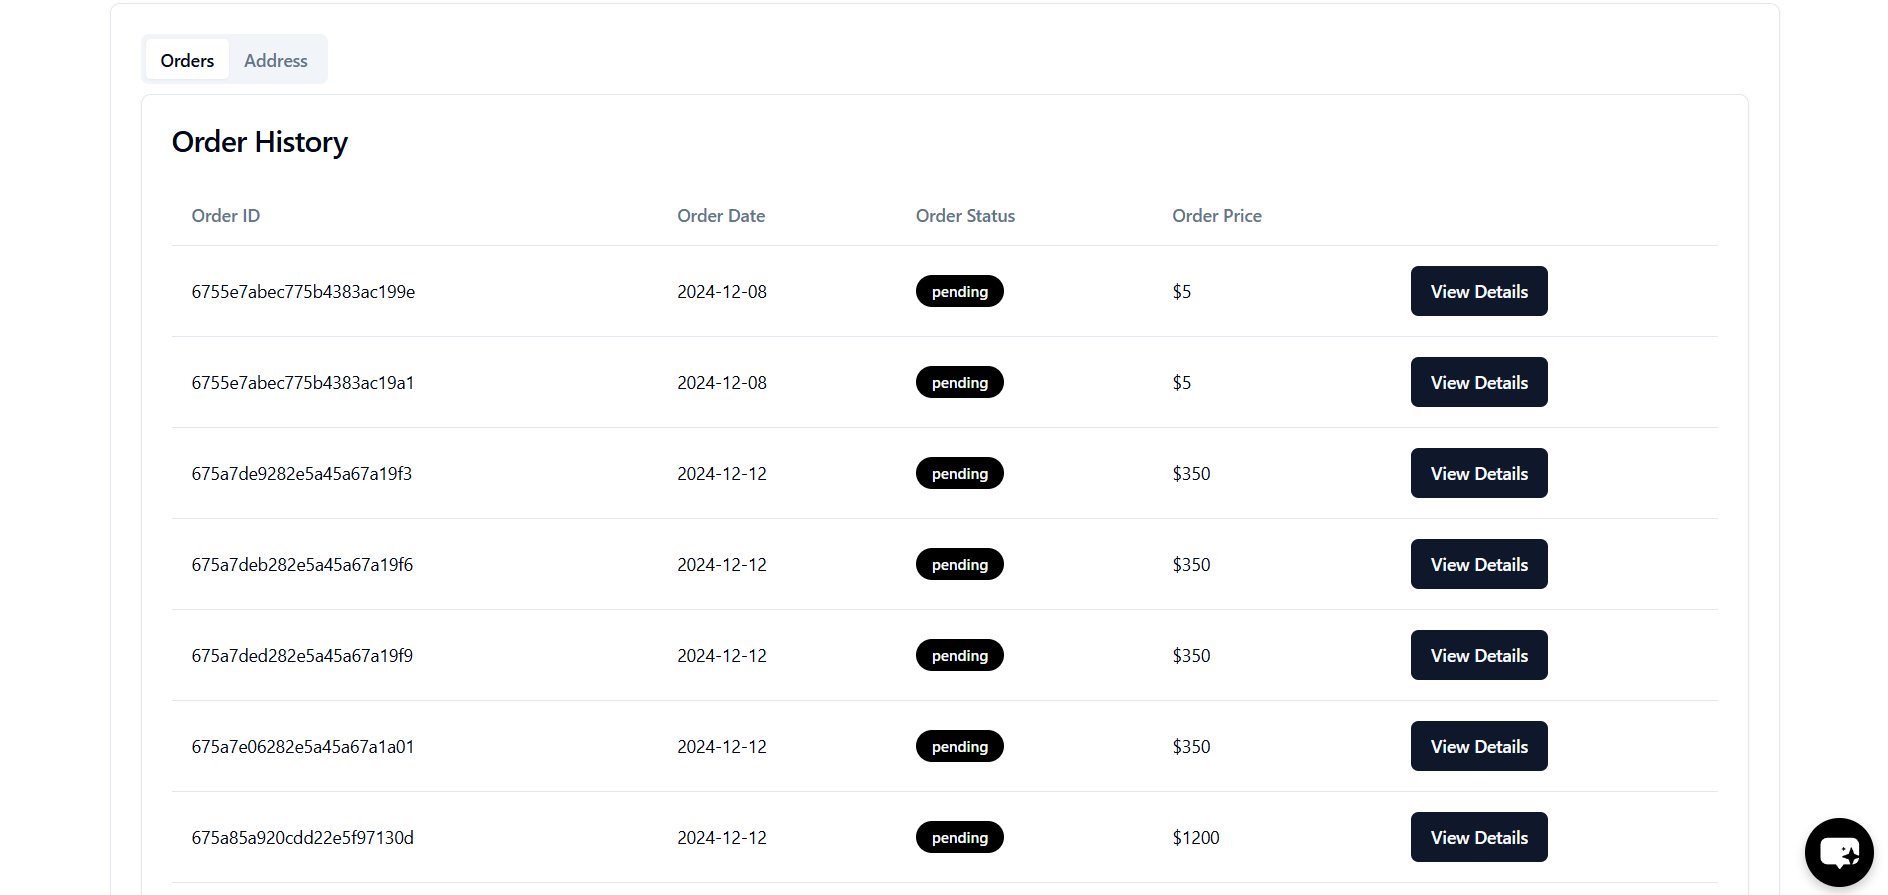The height and width of the screenshot is (895, 1888).
Task: Click pending badge of order 6755e7abec775b4383ac199e
Action: (959, 291)
